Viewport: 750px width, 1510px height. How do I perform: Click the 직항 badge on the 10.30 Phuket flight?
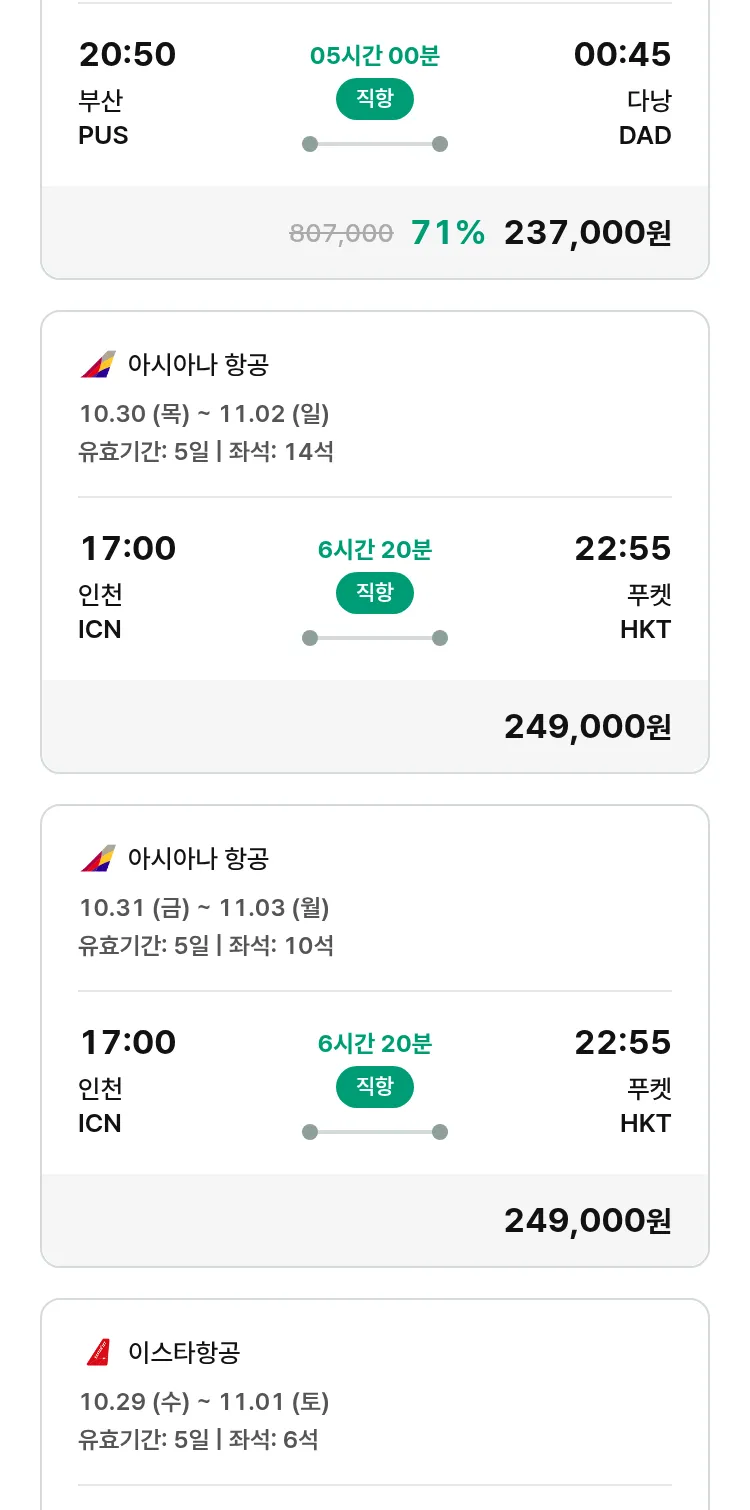point(375,593)
